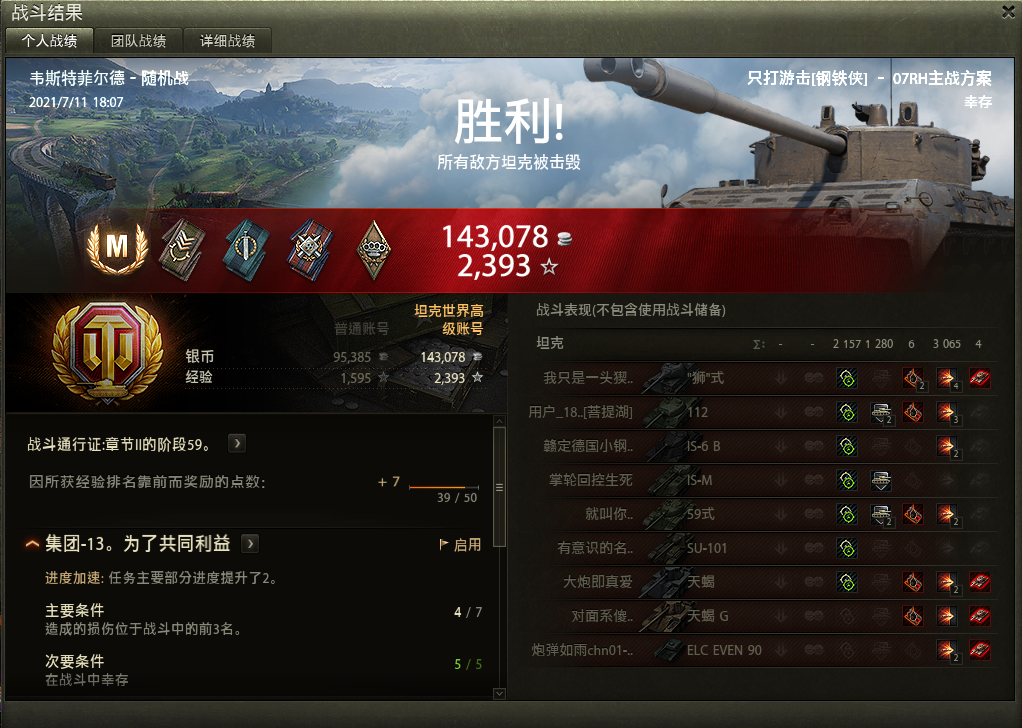The height and width of the screenshot is (728, 1022).
Task: Click the blue-red striped star medal icon
Action: click(310, 250)
